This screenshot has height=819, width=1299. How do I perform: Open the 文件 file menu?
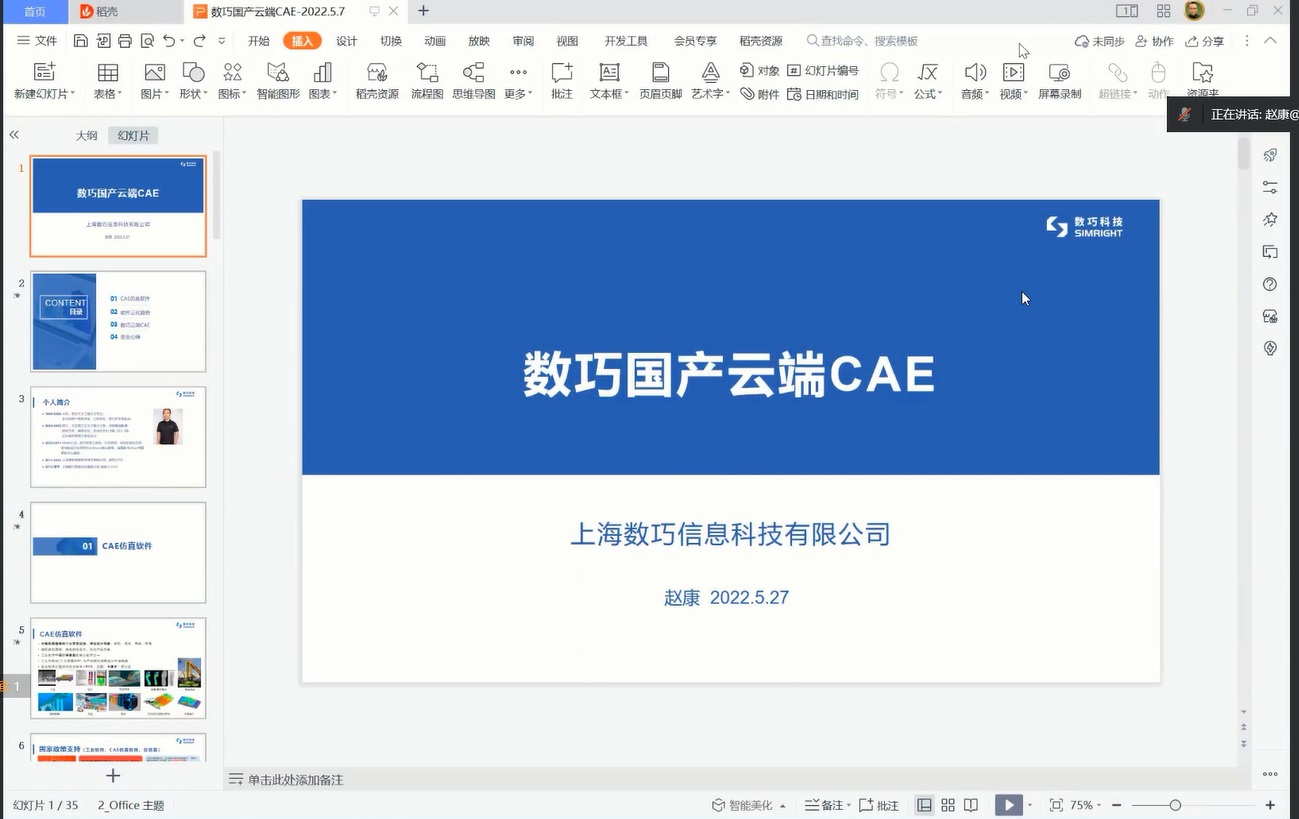point(37,41)
